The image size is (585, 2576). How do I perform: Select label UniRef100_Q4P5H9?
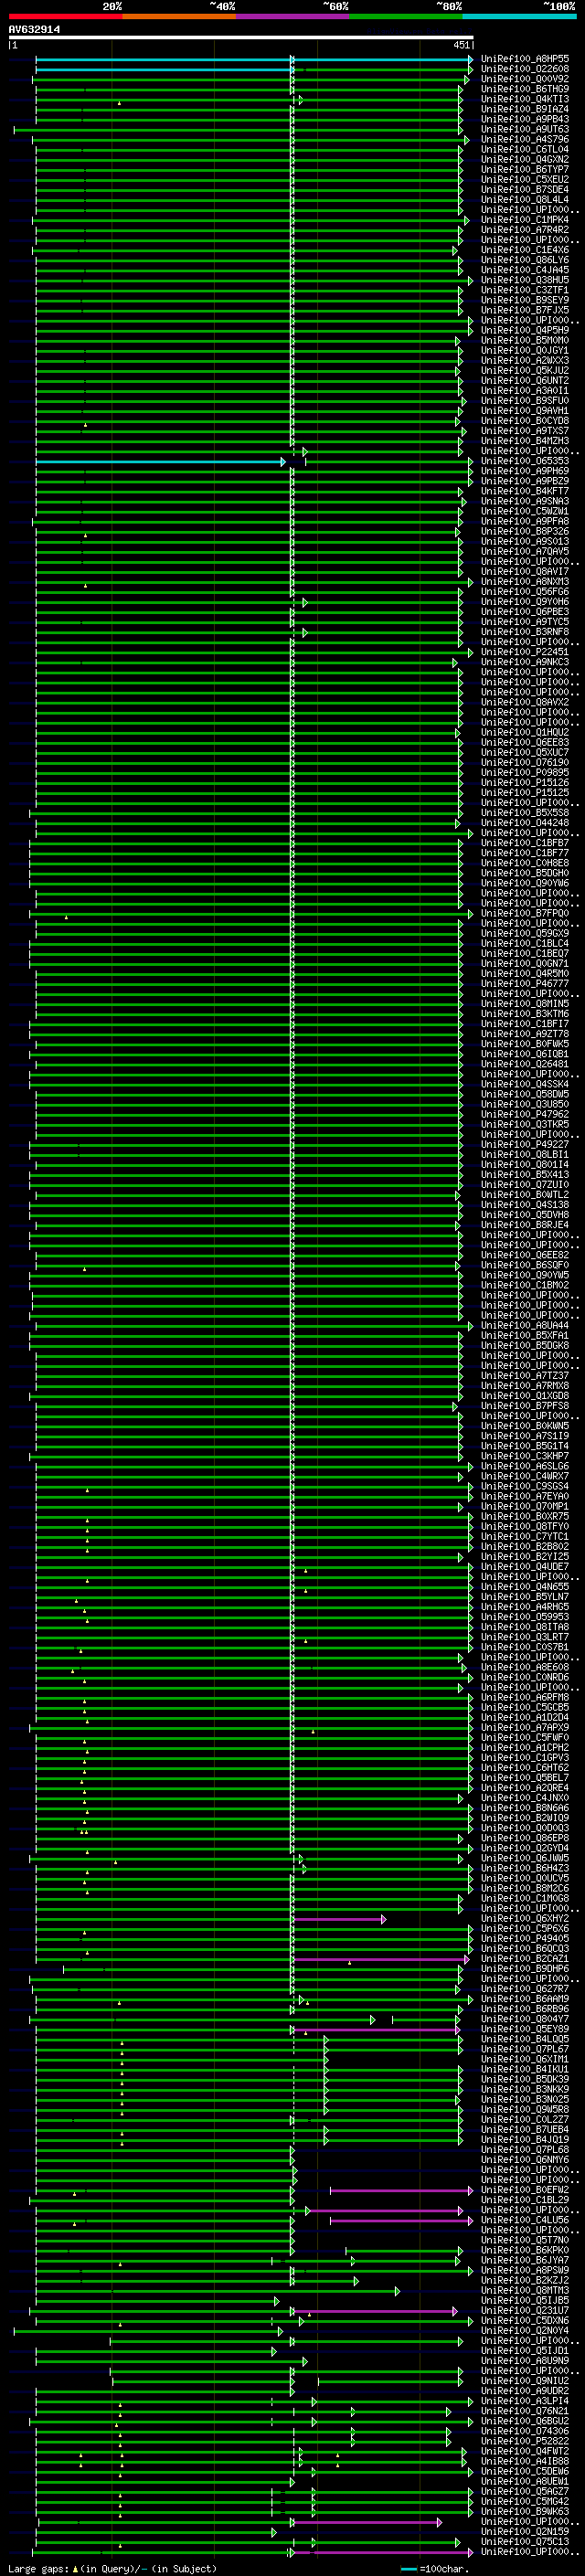(x=525, y=330)
